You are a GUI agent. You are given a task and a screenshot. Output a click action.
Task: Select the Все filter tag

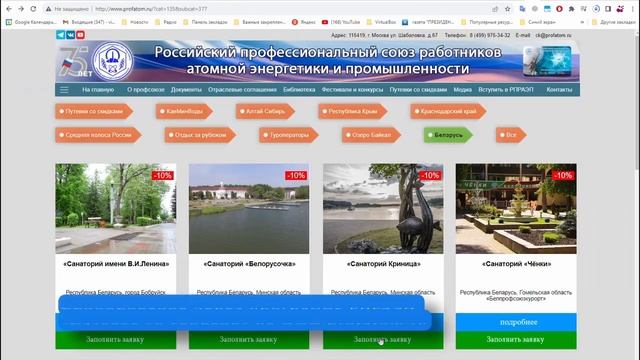coord(511,135)
